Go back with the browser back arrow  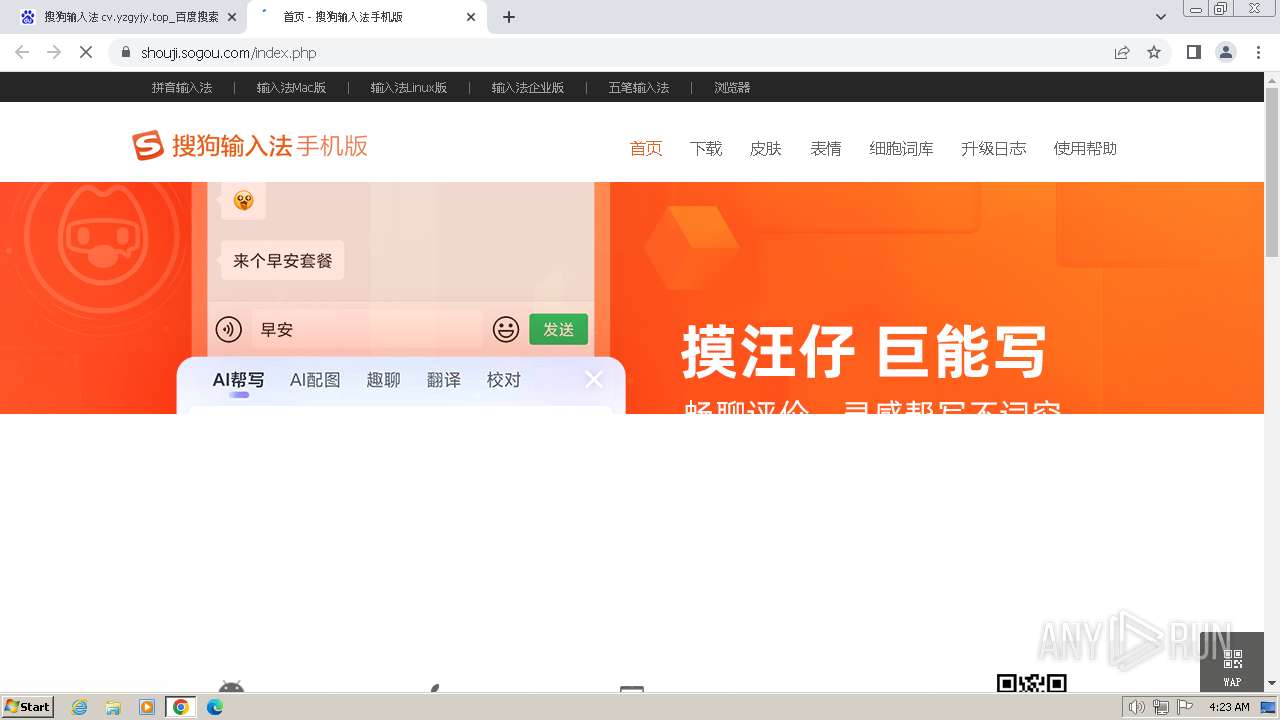point(22,52)
